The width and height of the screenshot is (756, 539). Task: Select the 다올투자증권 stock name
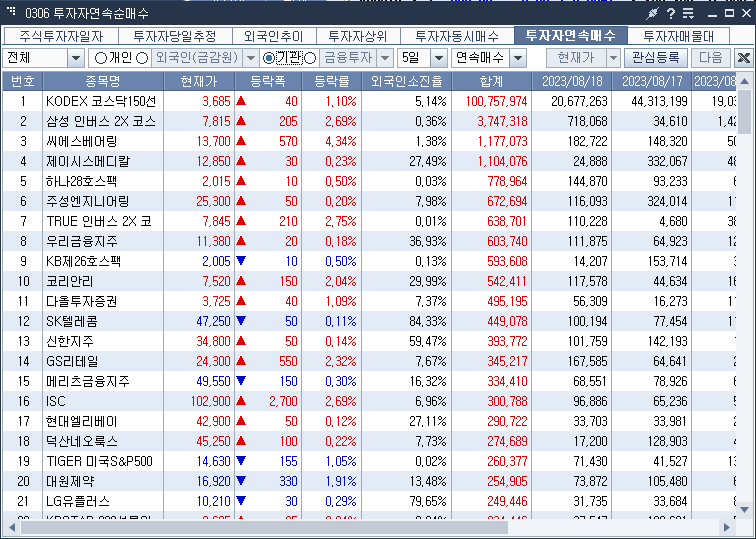click(x=81, y=301)
